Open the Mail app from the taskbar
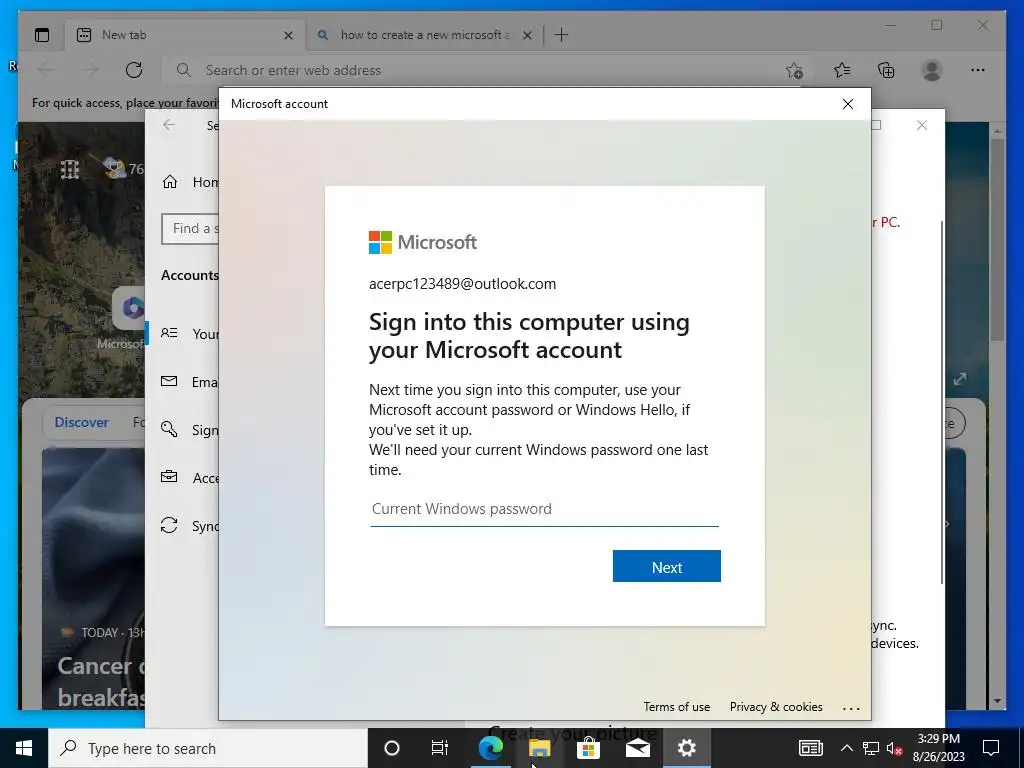 pyautogui.click(x=637, y=748)
